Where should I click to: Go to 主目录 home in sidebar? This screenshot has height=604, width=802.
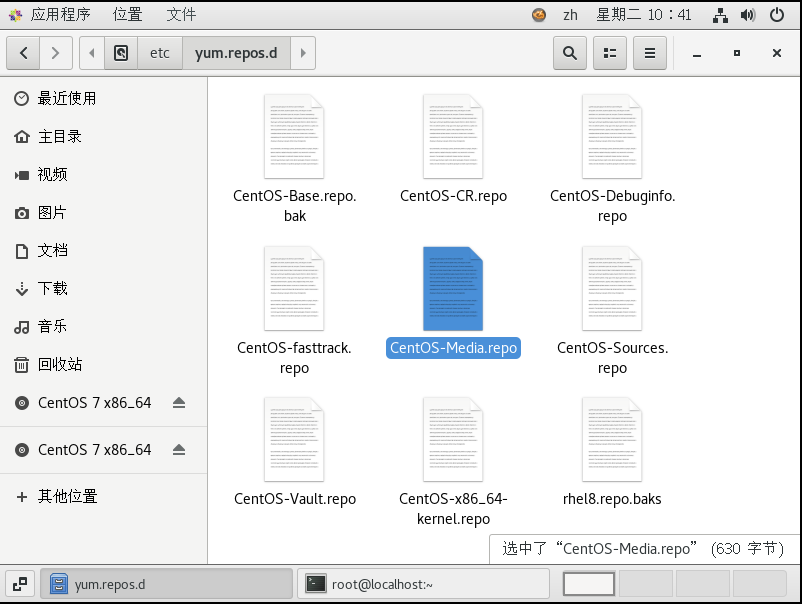coord(103,137)
